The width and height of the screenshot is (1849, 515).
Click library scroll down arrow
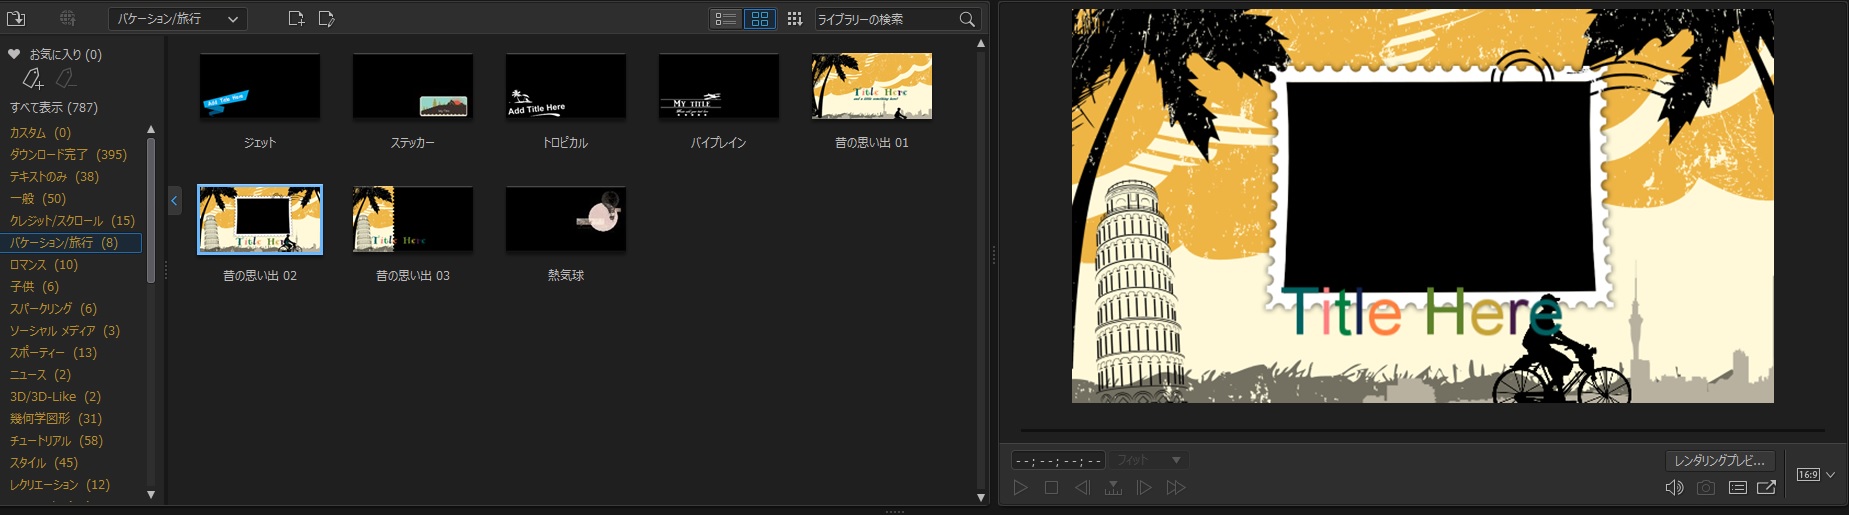point(981,497)
